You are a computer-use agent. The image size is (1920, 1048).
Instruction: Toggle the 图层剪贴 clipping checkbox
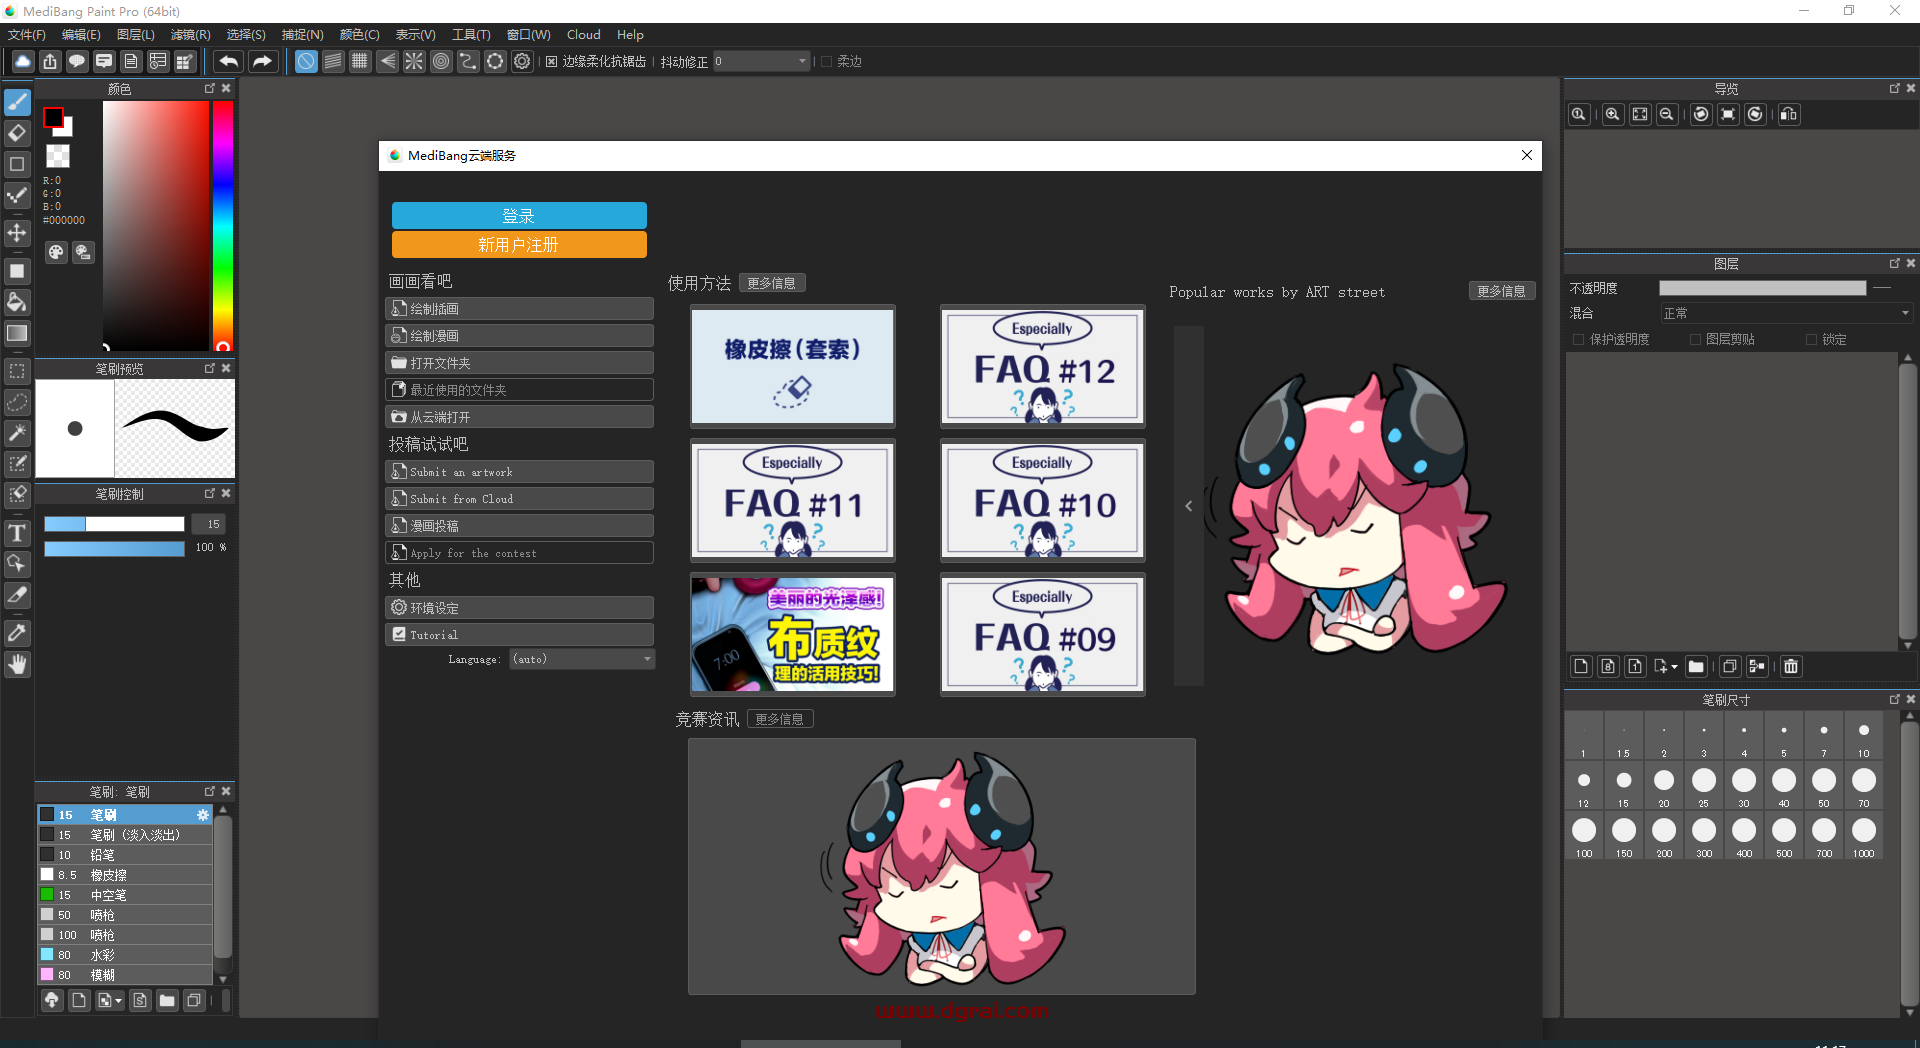coord(1695,340)
